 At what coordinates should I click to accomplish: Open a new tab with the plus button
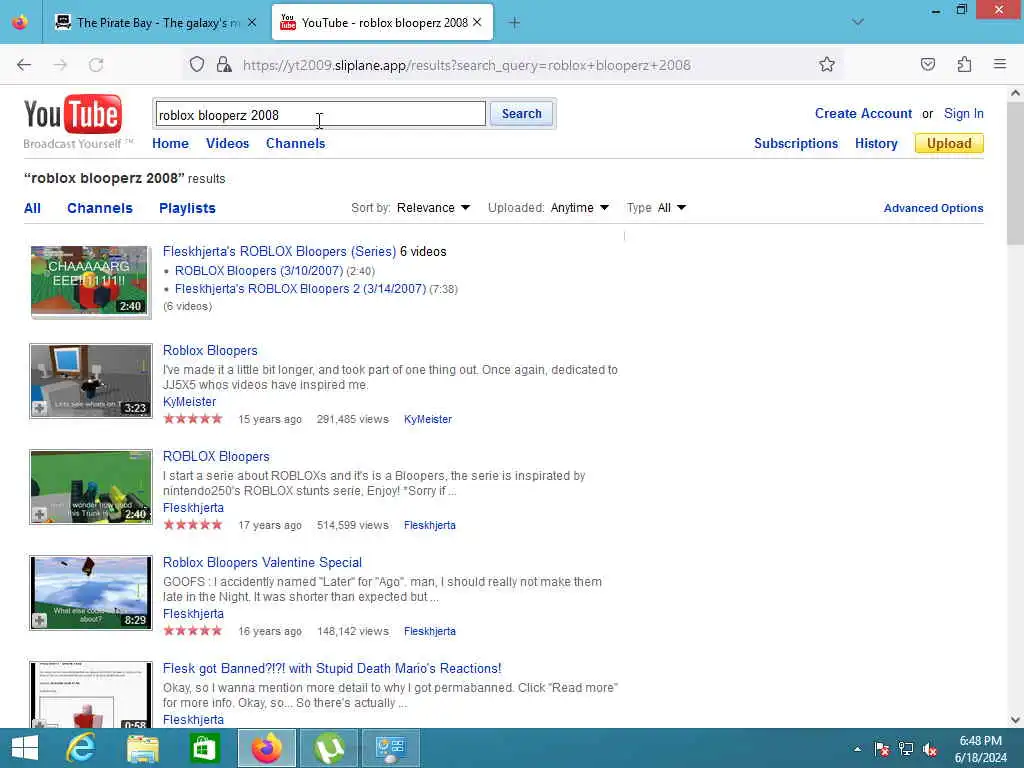tap(515, 23)
